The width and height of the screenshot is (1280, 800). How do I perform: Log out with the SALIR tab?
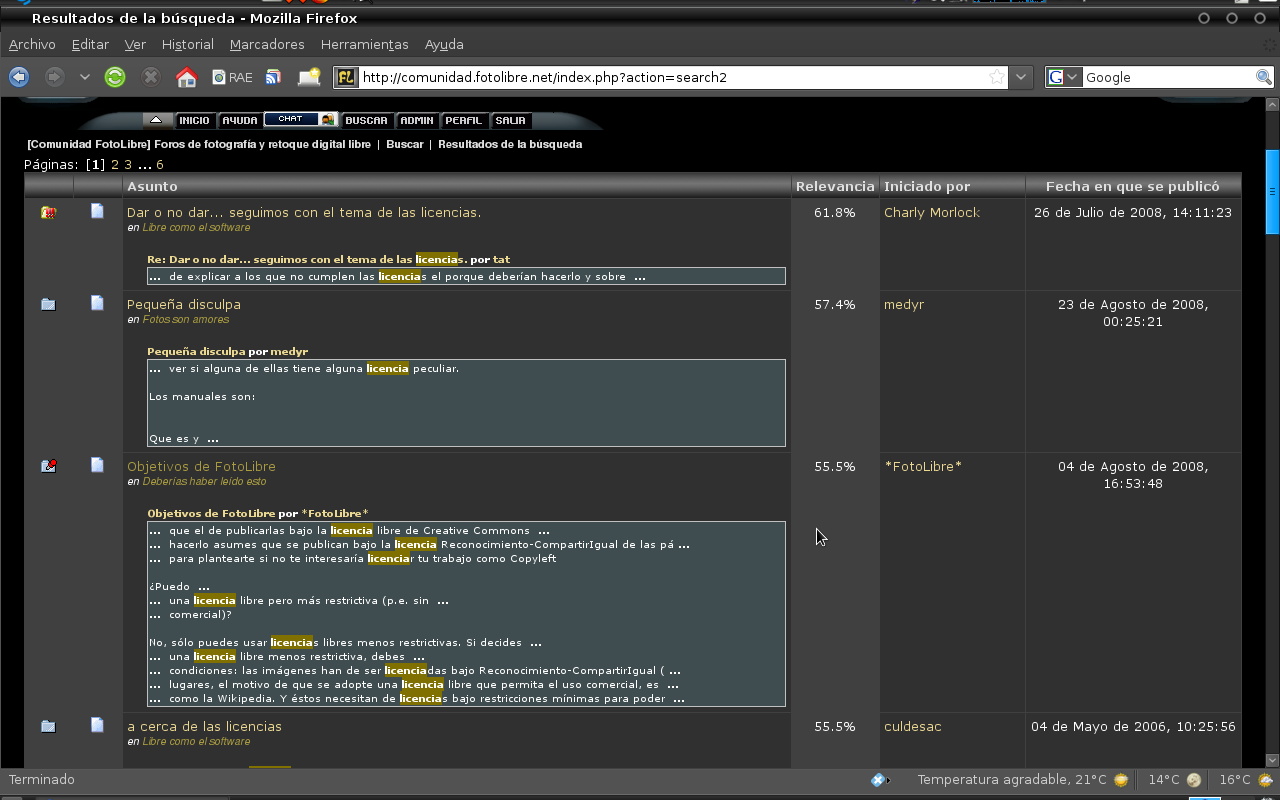pyautogui.click(x=510, y=120)
